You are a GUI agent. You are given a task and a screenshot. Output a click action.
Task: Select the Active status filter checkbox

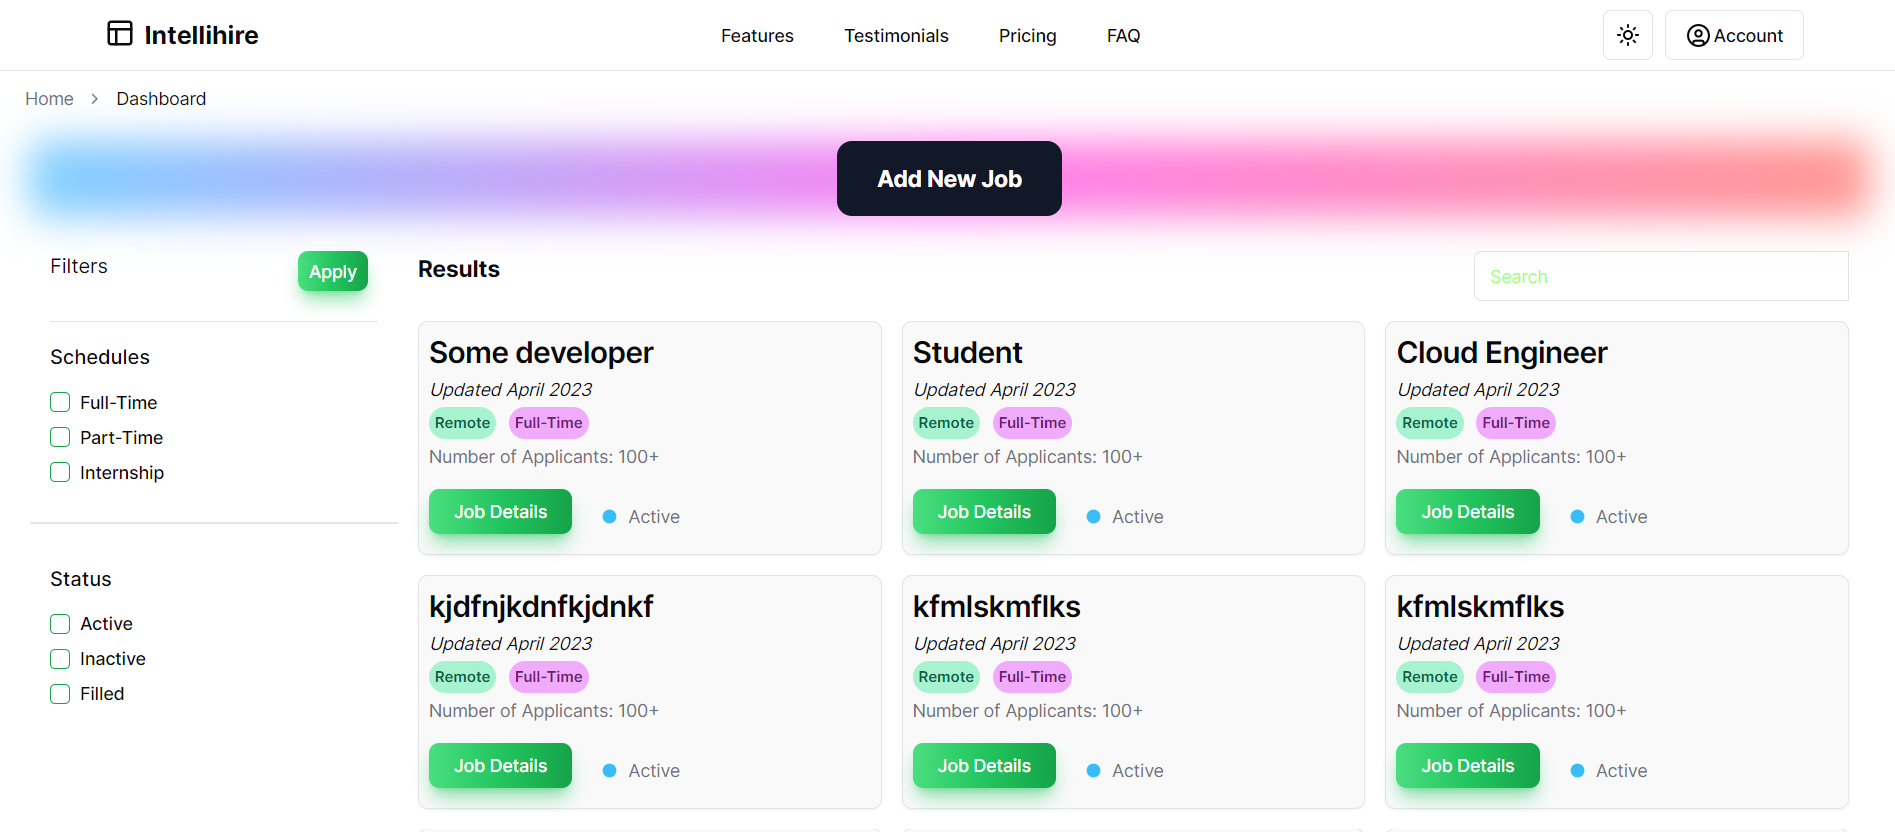point(60,624)
